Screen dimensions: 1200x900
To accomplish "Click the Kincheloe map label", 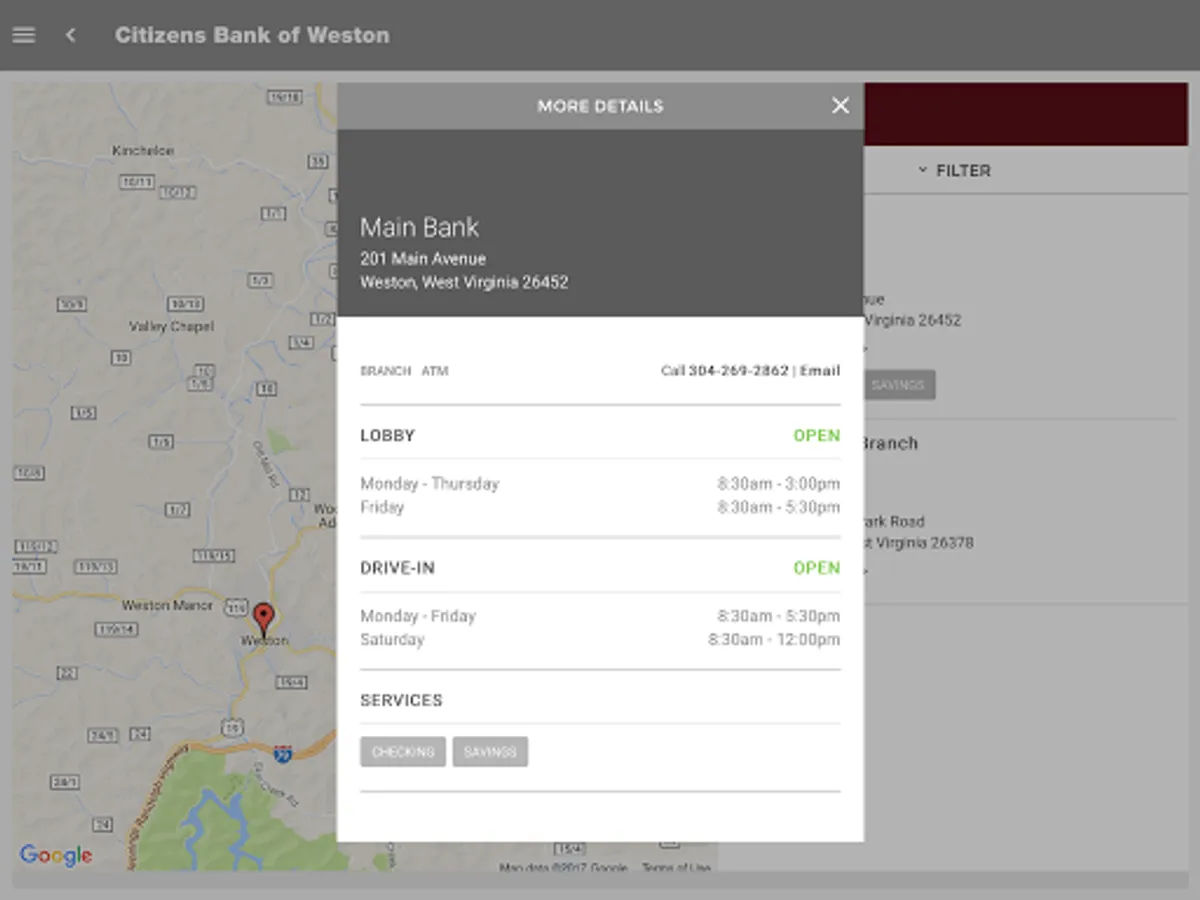I will 143,151.
